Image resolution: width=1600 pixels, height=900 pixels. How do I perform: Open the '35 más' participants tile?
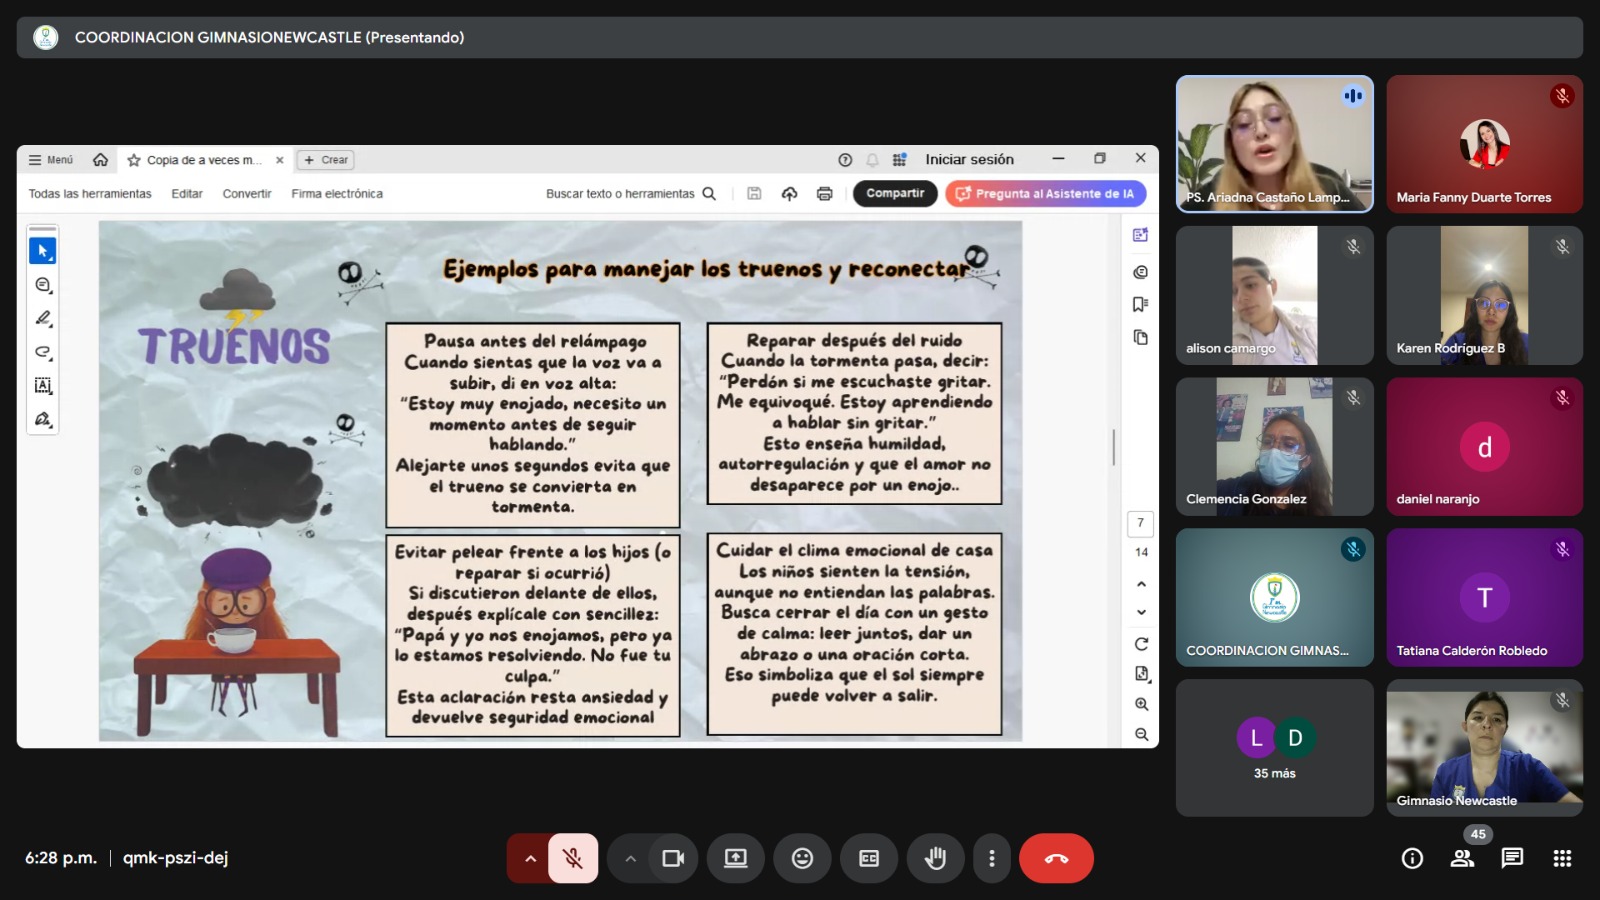(x=1274, y=748)
